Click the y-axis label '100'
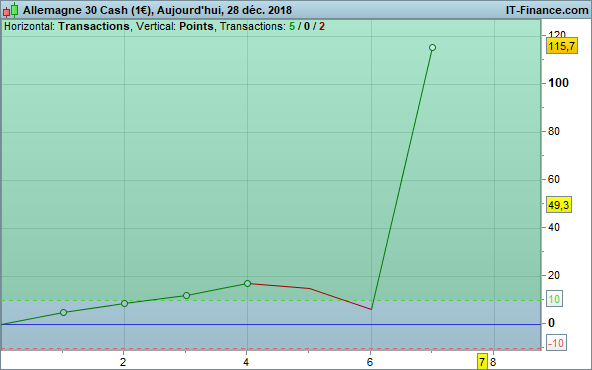Viewport: 592px width, 370px height. tap(558, 83)
